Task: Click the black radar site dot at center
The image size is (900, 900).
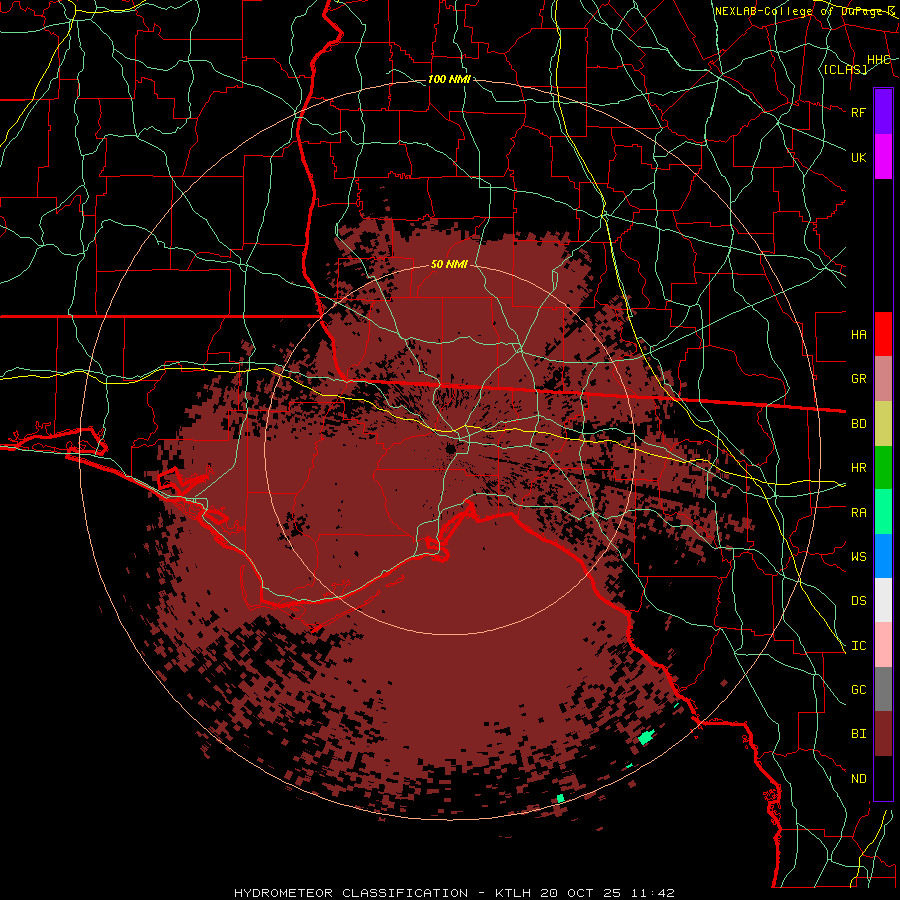Action: point(450,449)
